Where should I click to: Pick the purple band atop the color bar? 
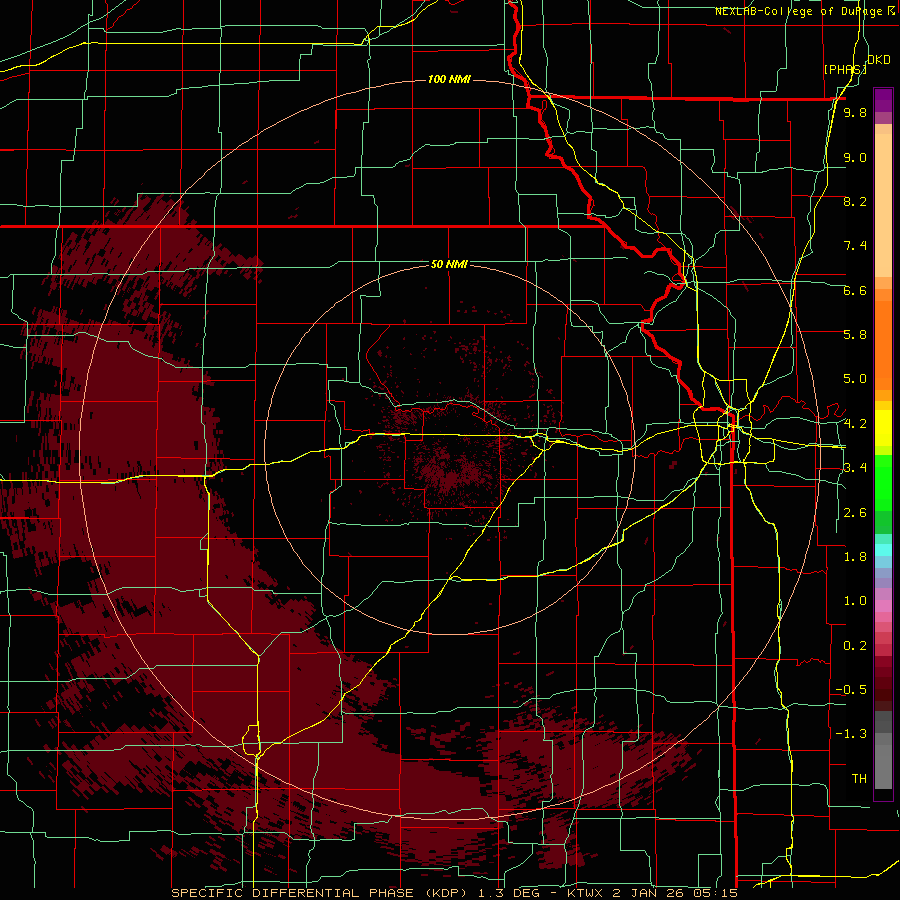883,100
